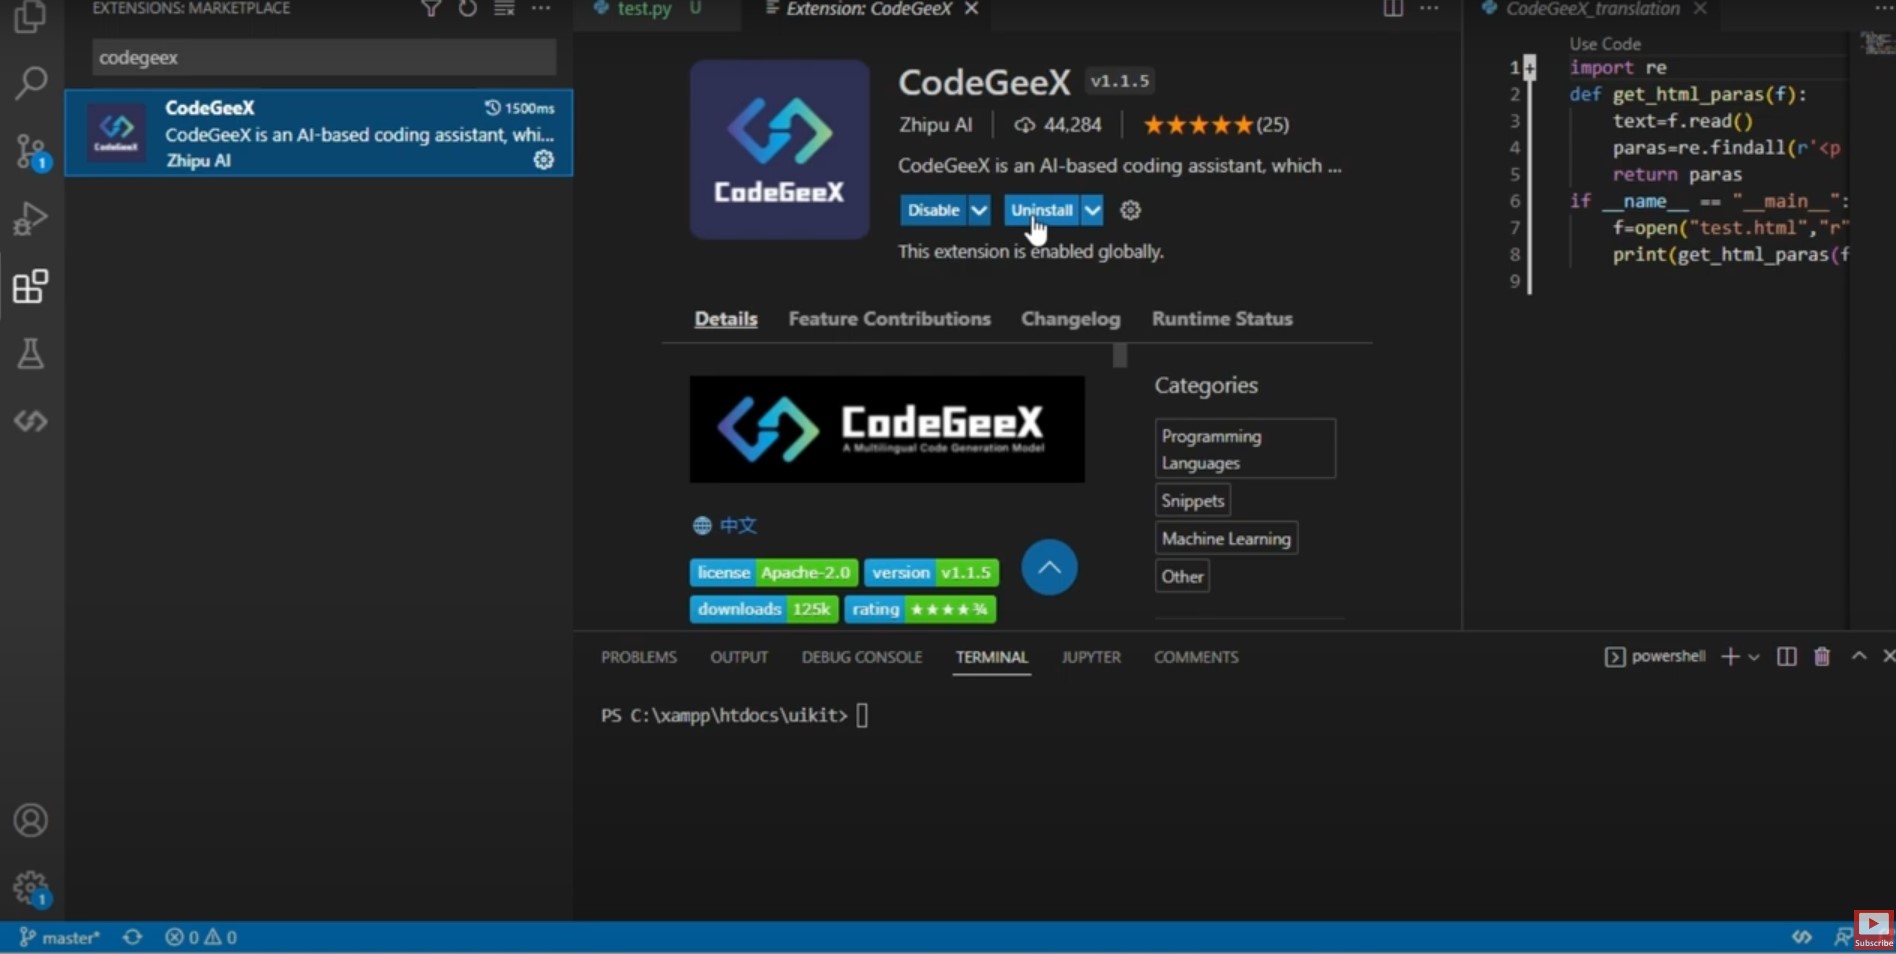
Task: Click the details scrollbar thumb
Action: coord(1119,355)
